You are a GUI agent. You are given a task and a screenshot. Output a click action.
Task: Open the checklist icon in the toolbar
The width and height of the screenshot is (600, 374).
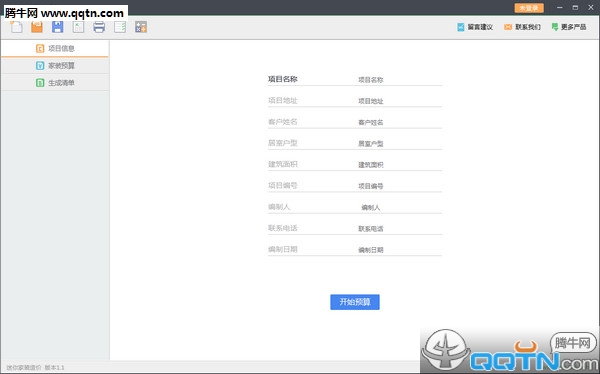(120, 27)
